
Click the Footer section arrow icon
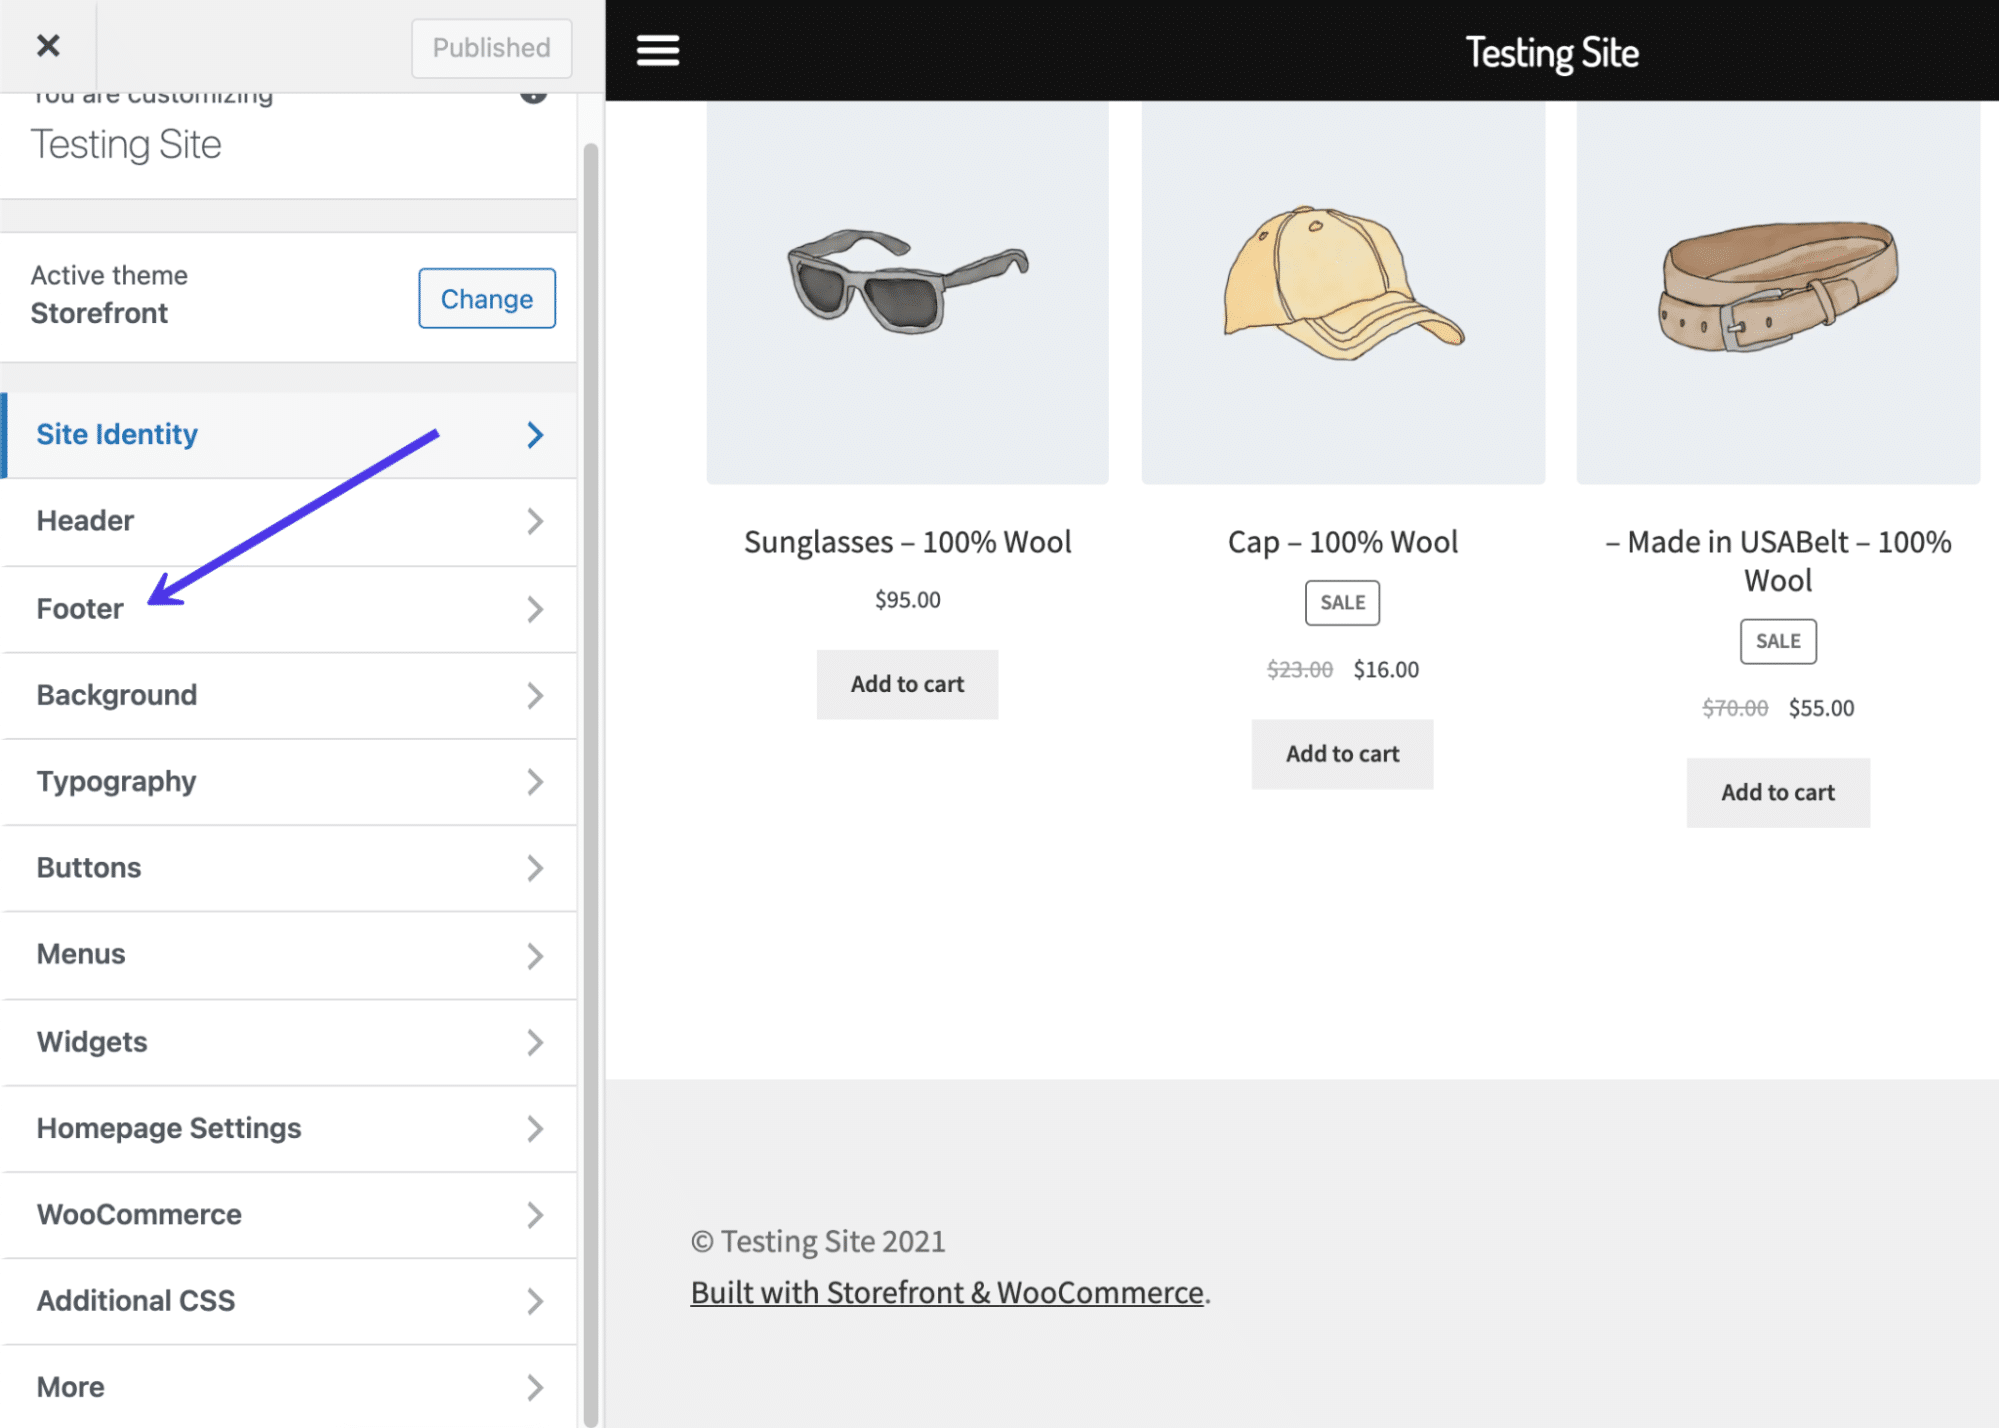point(536,607)
